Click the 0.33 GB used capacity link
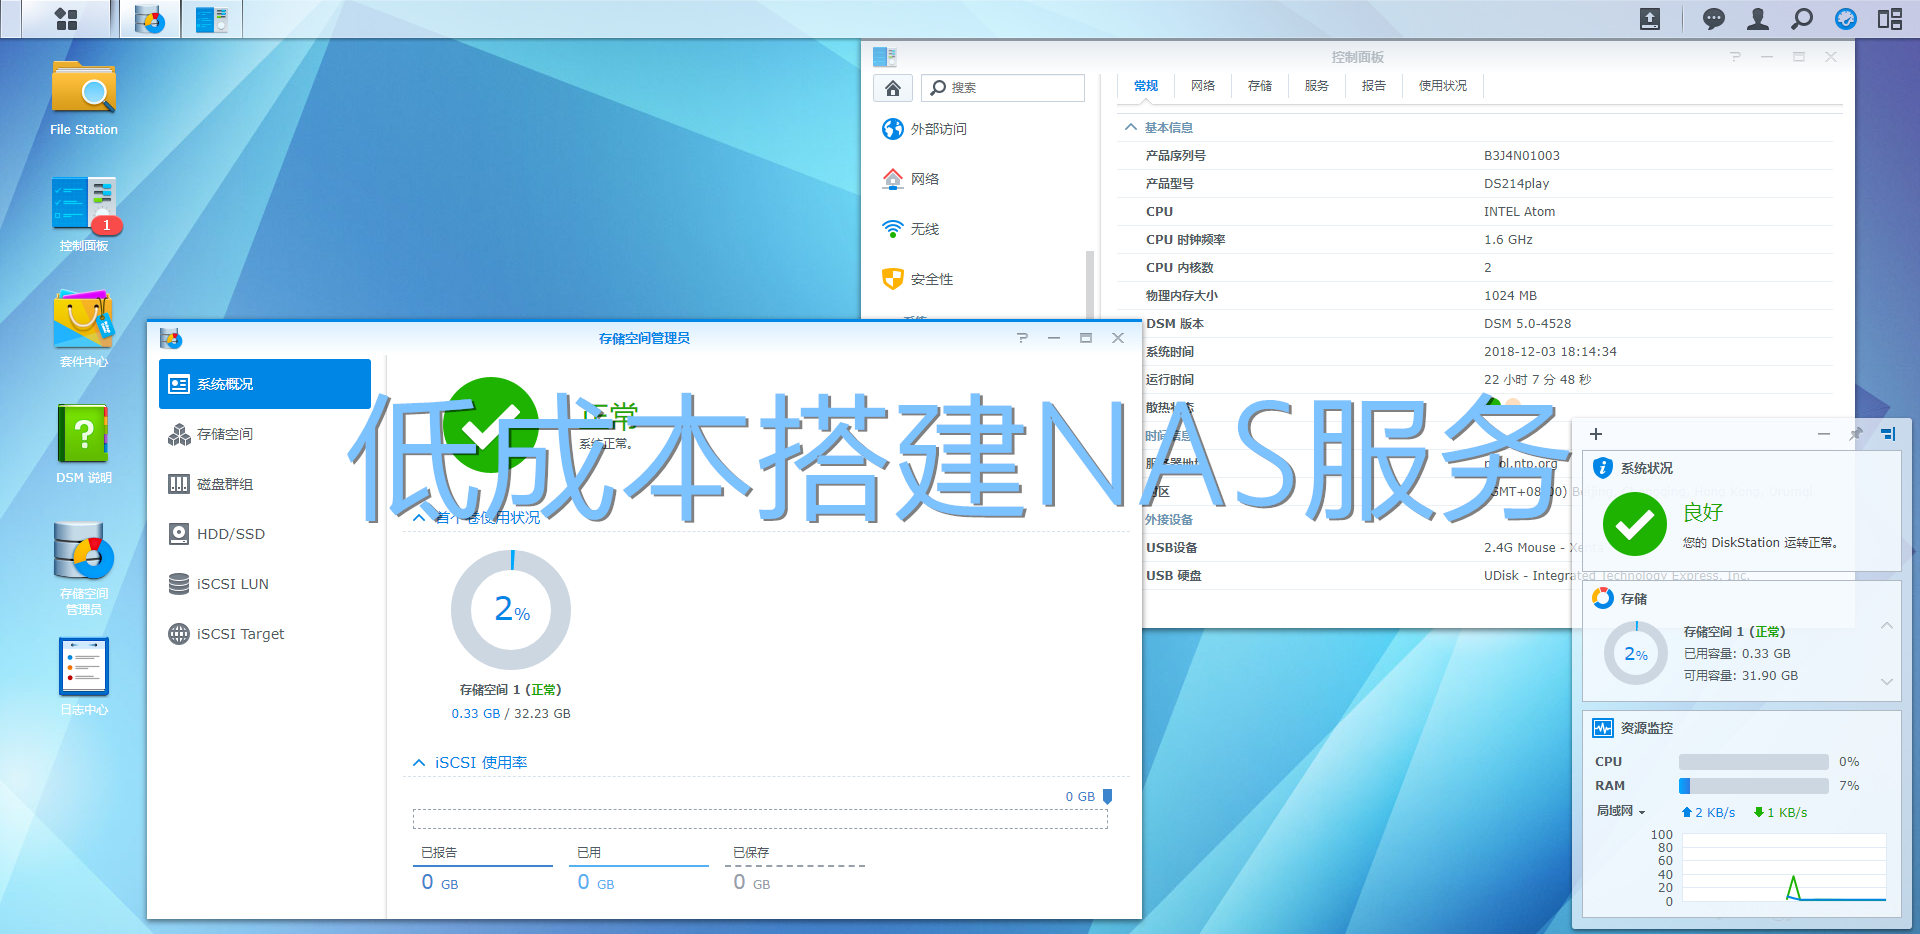This screenshot has height=934, width=1920. tap(475, 714)
